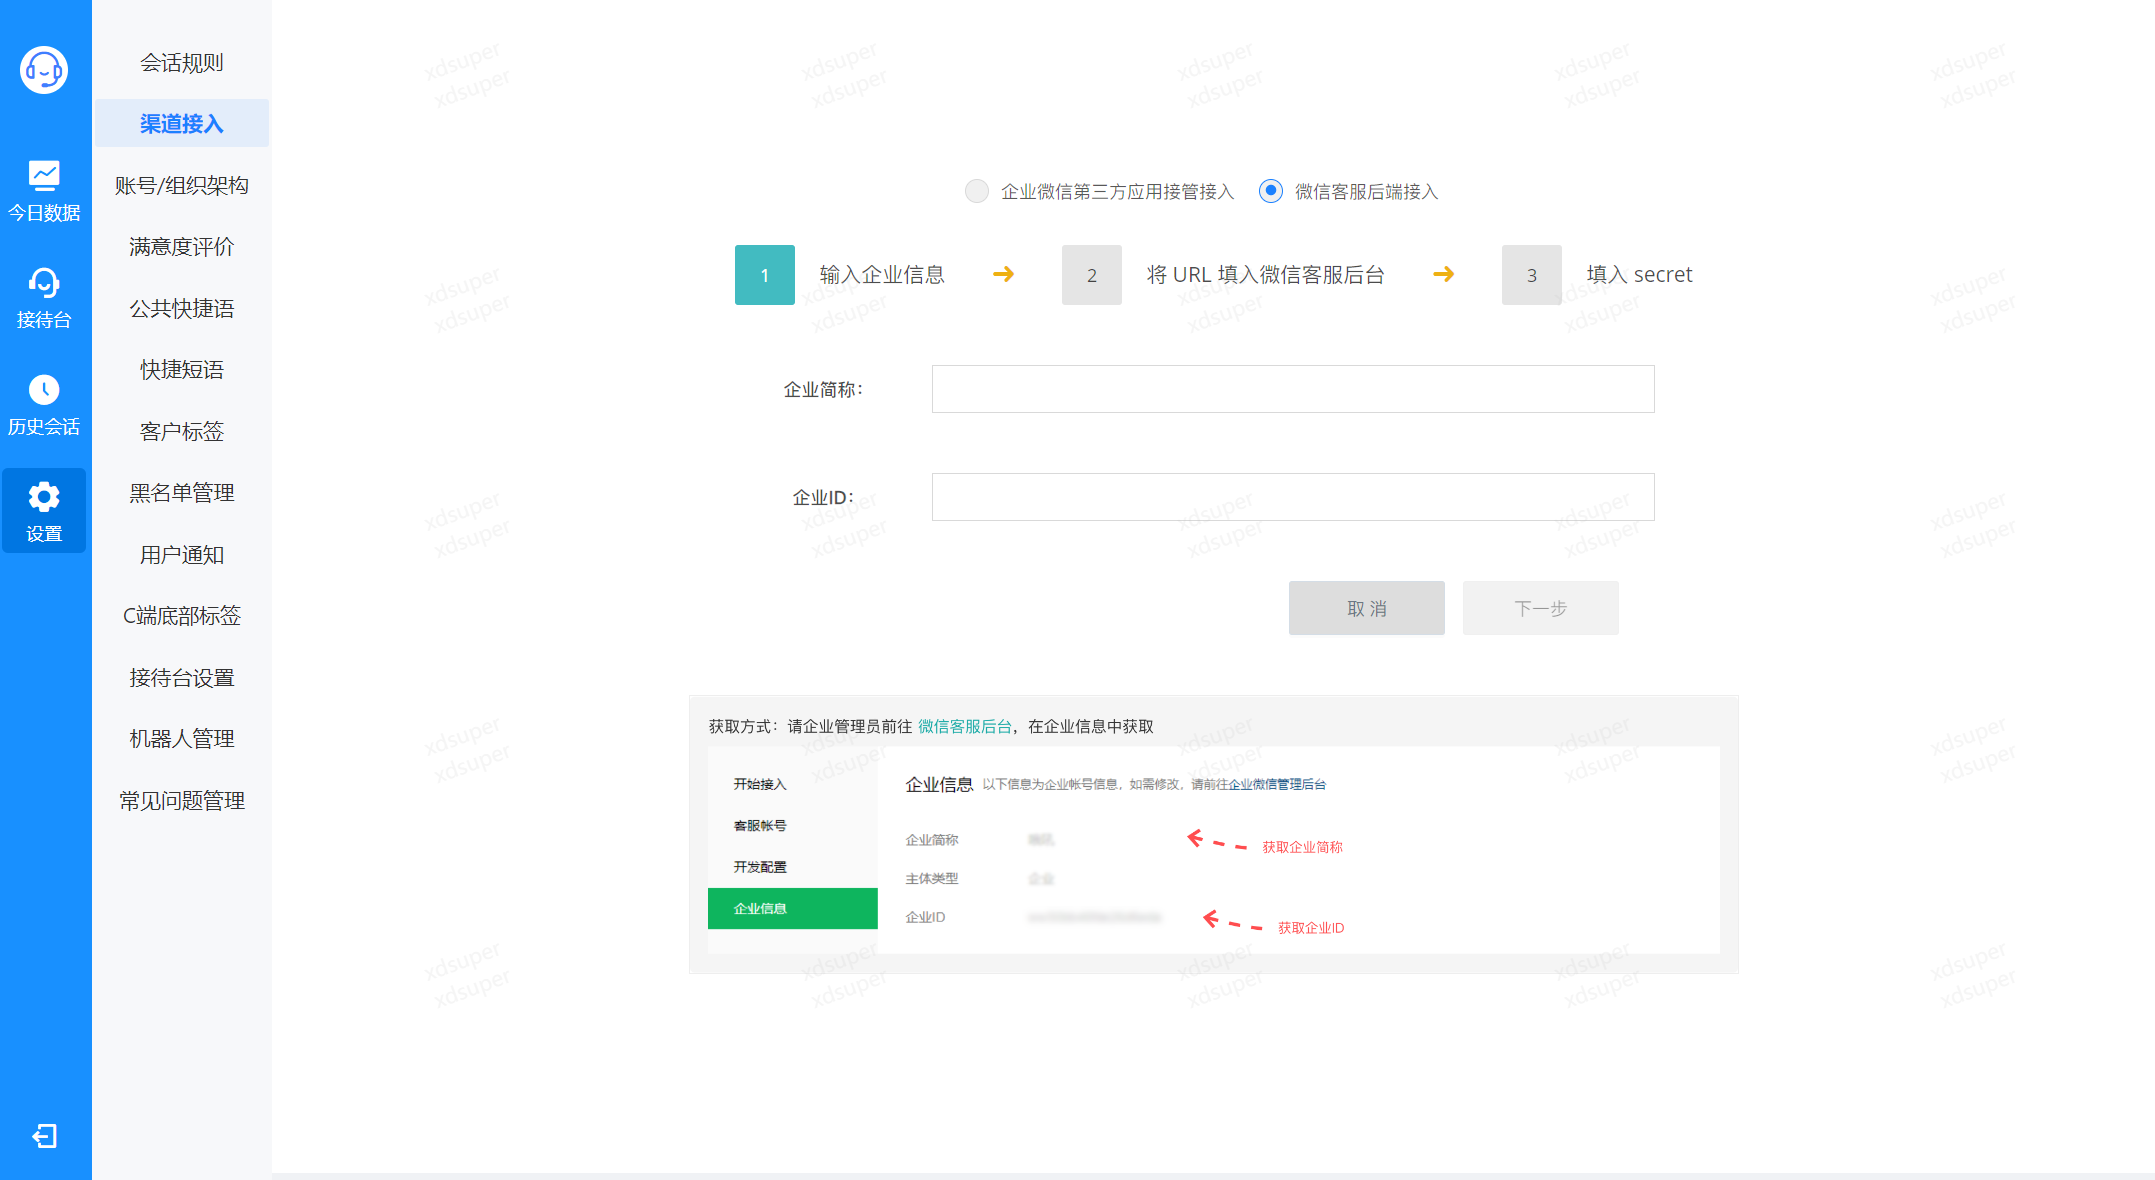Open 用户通知 menu item
The height and width of the screenshot is (1180, 2155).
tap(182, 554)
